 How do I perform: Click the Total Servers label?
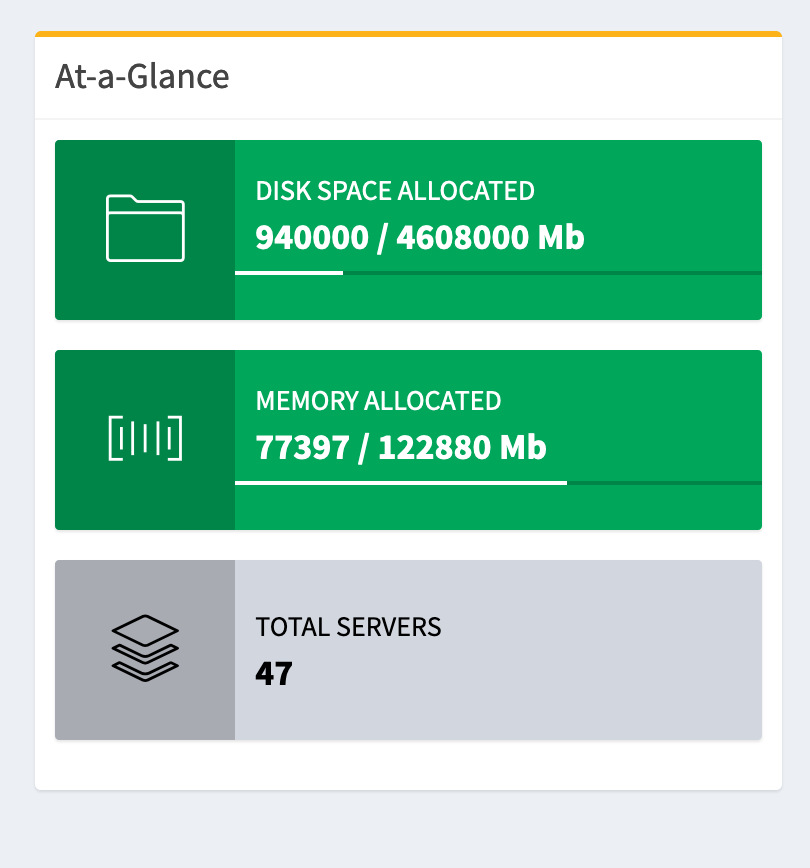click(348, 627)
